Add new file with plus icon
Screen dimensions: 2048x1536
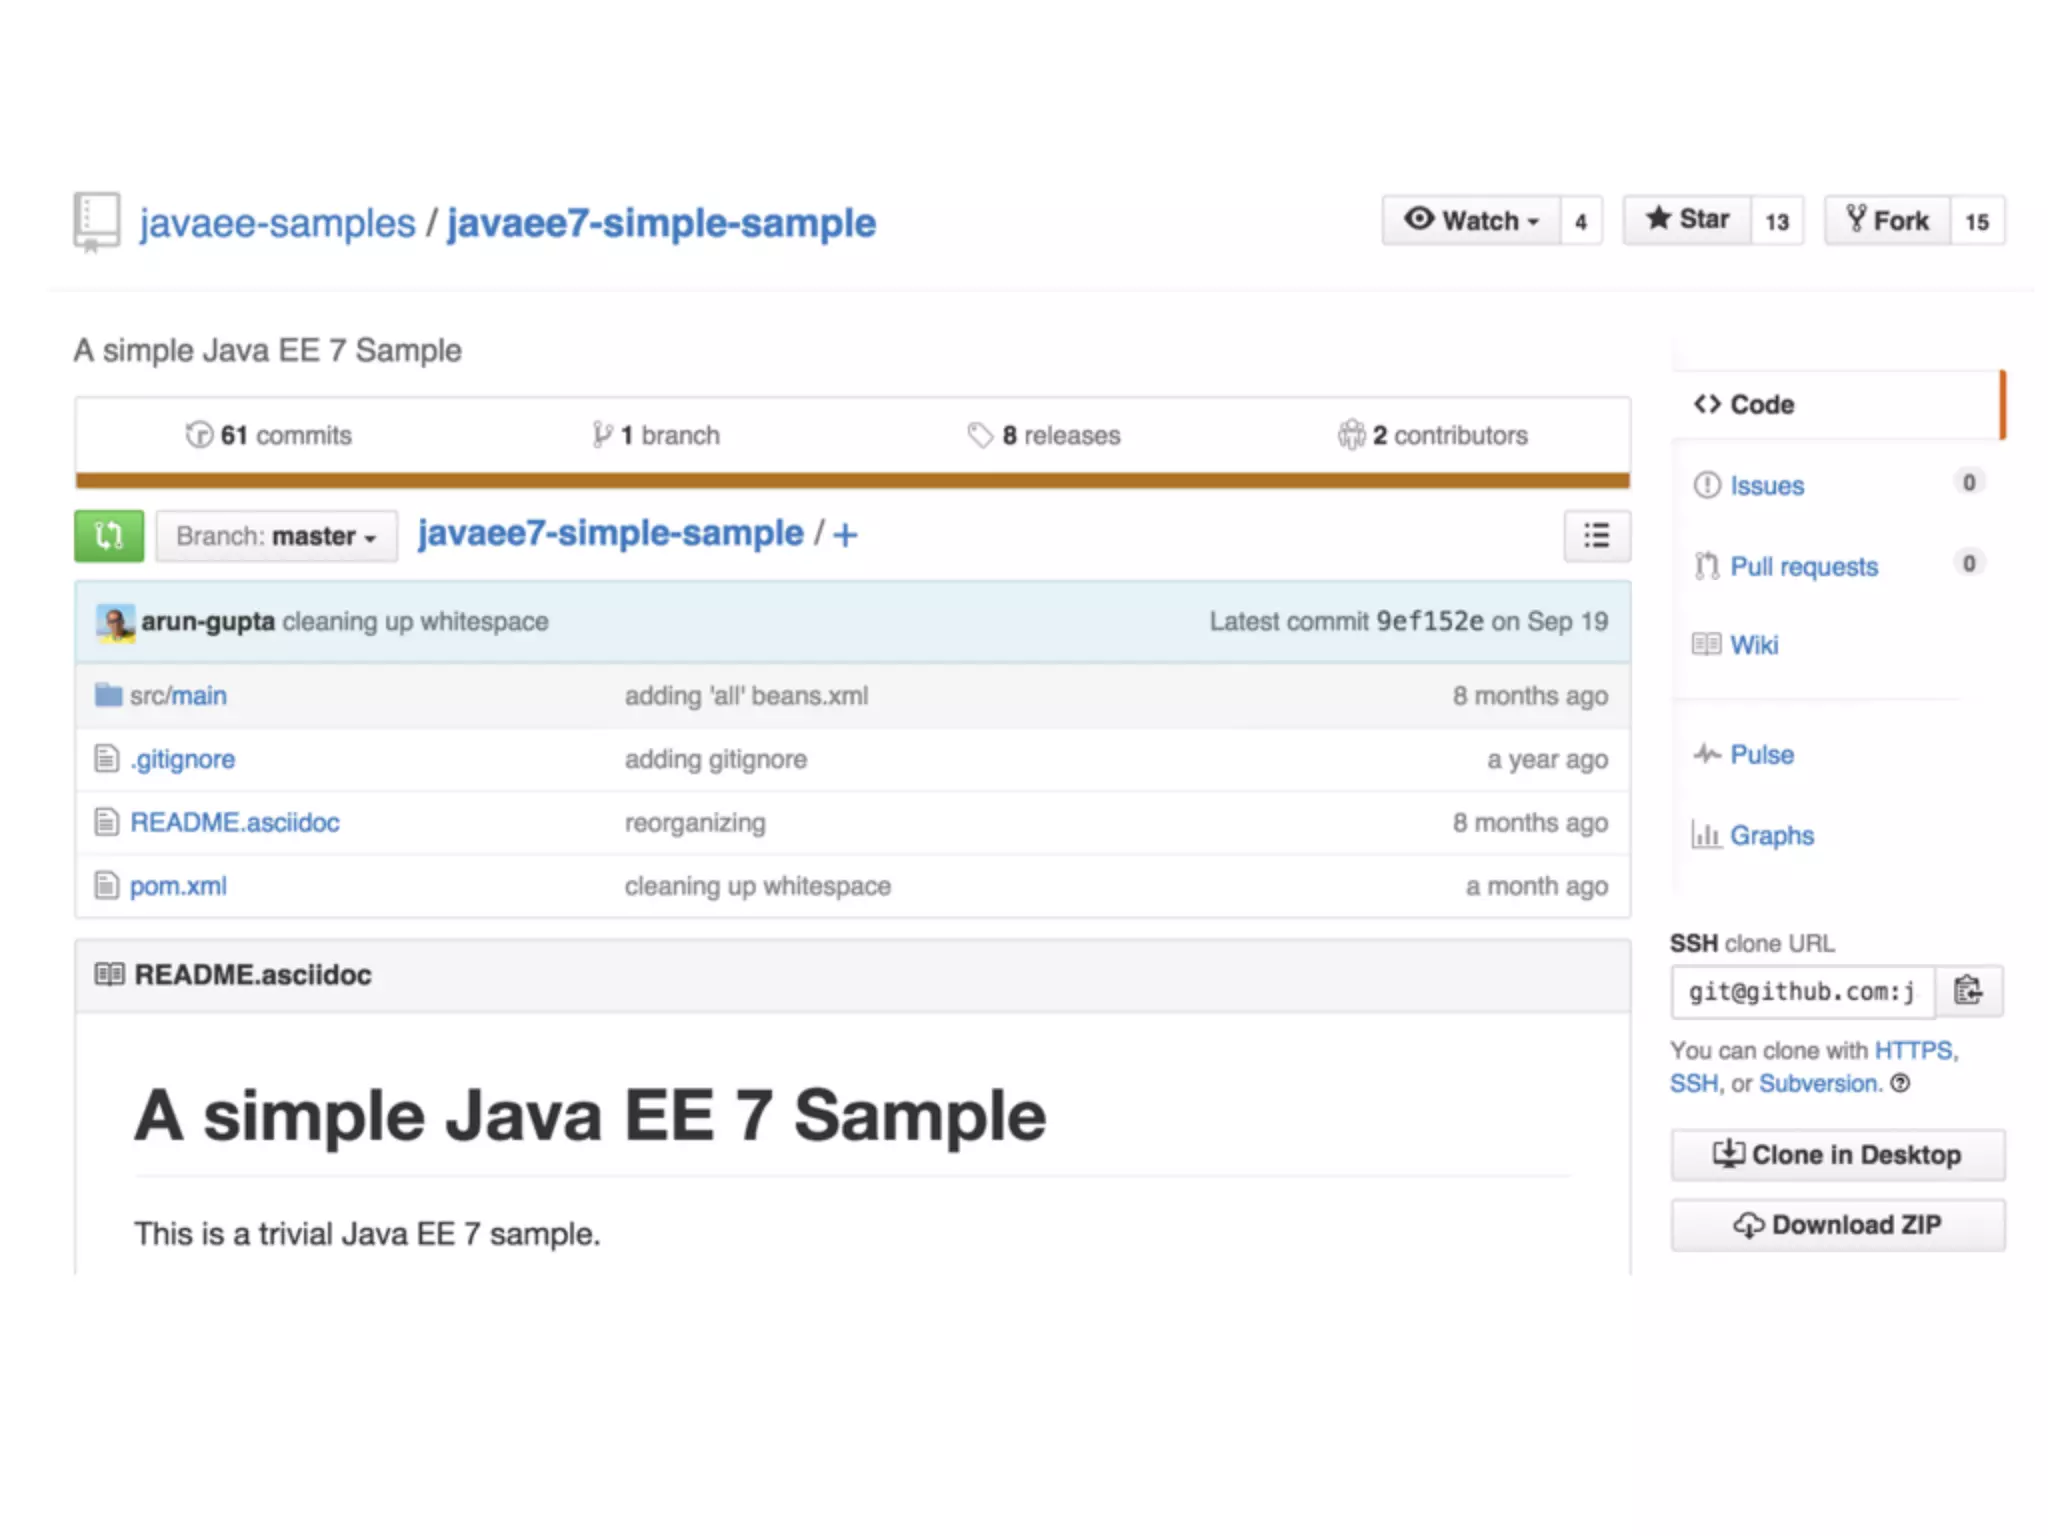click(845, 535)
